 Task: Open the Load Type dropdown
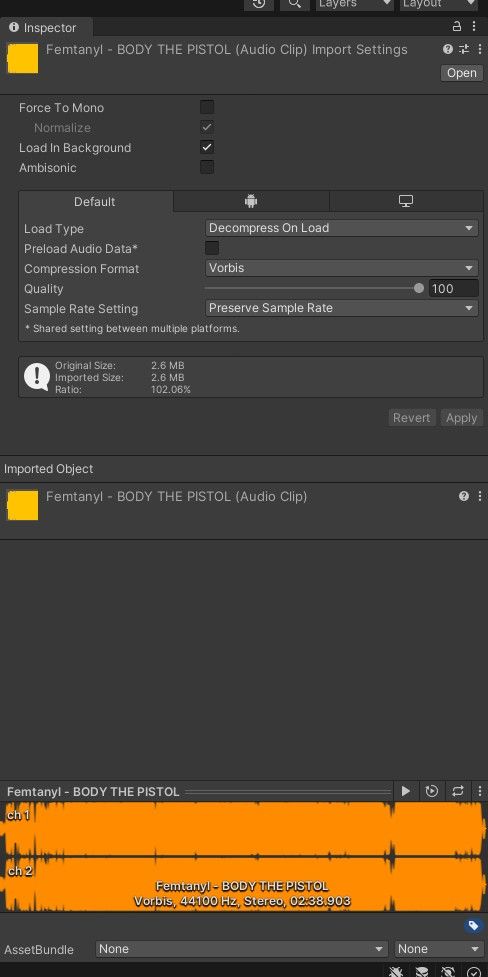[x=342, y=228]
